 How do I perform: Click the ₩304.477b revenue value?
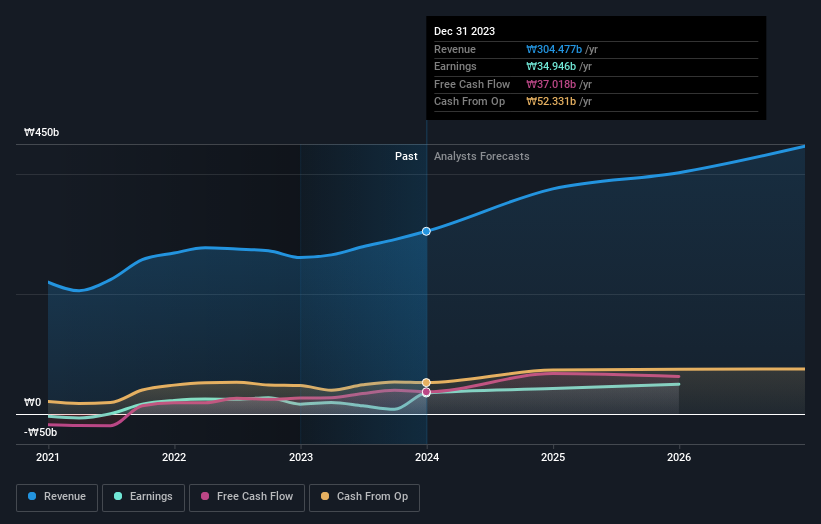coord(554,49)
